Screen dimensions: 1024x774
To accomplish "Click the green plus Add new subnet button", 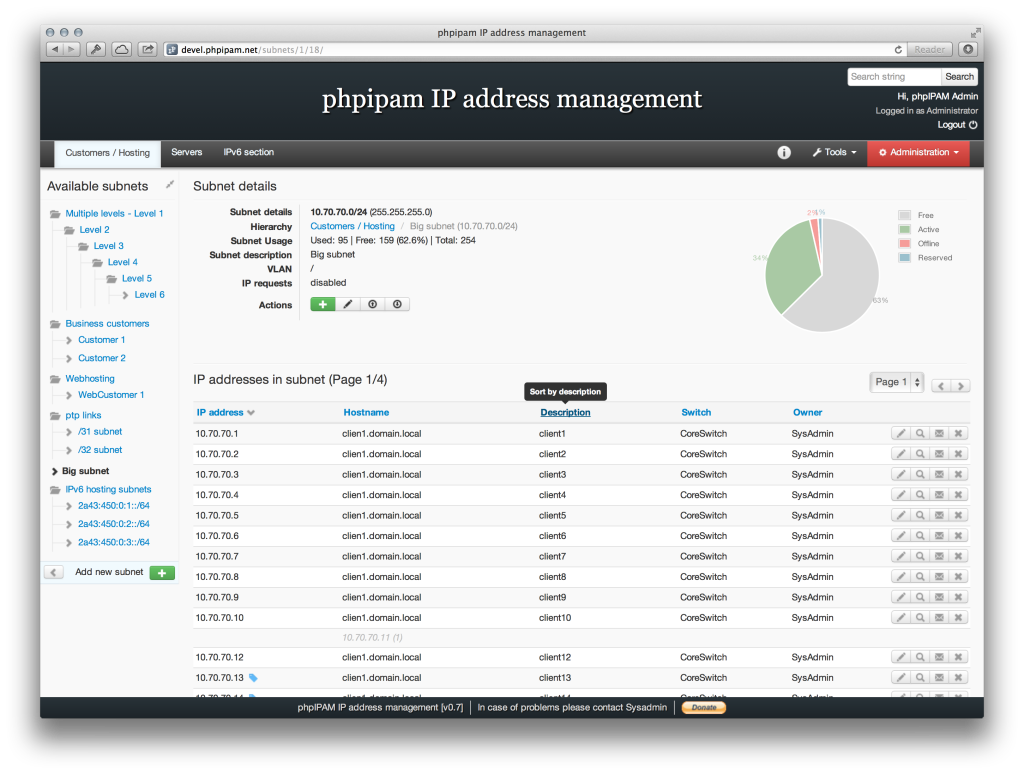I will point(162,573).
